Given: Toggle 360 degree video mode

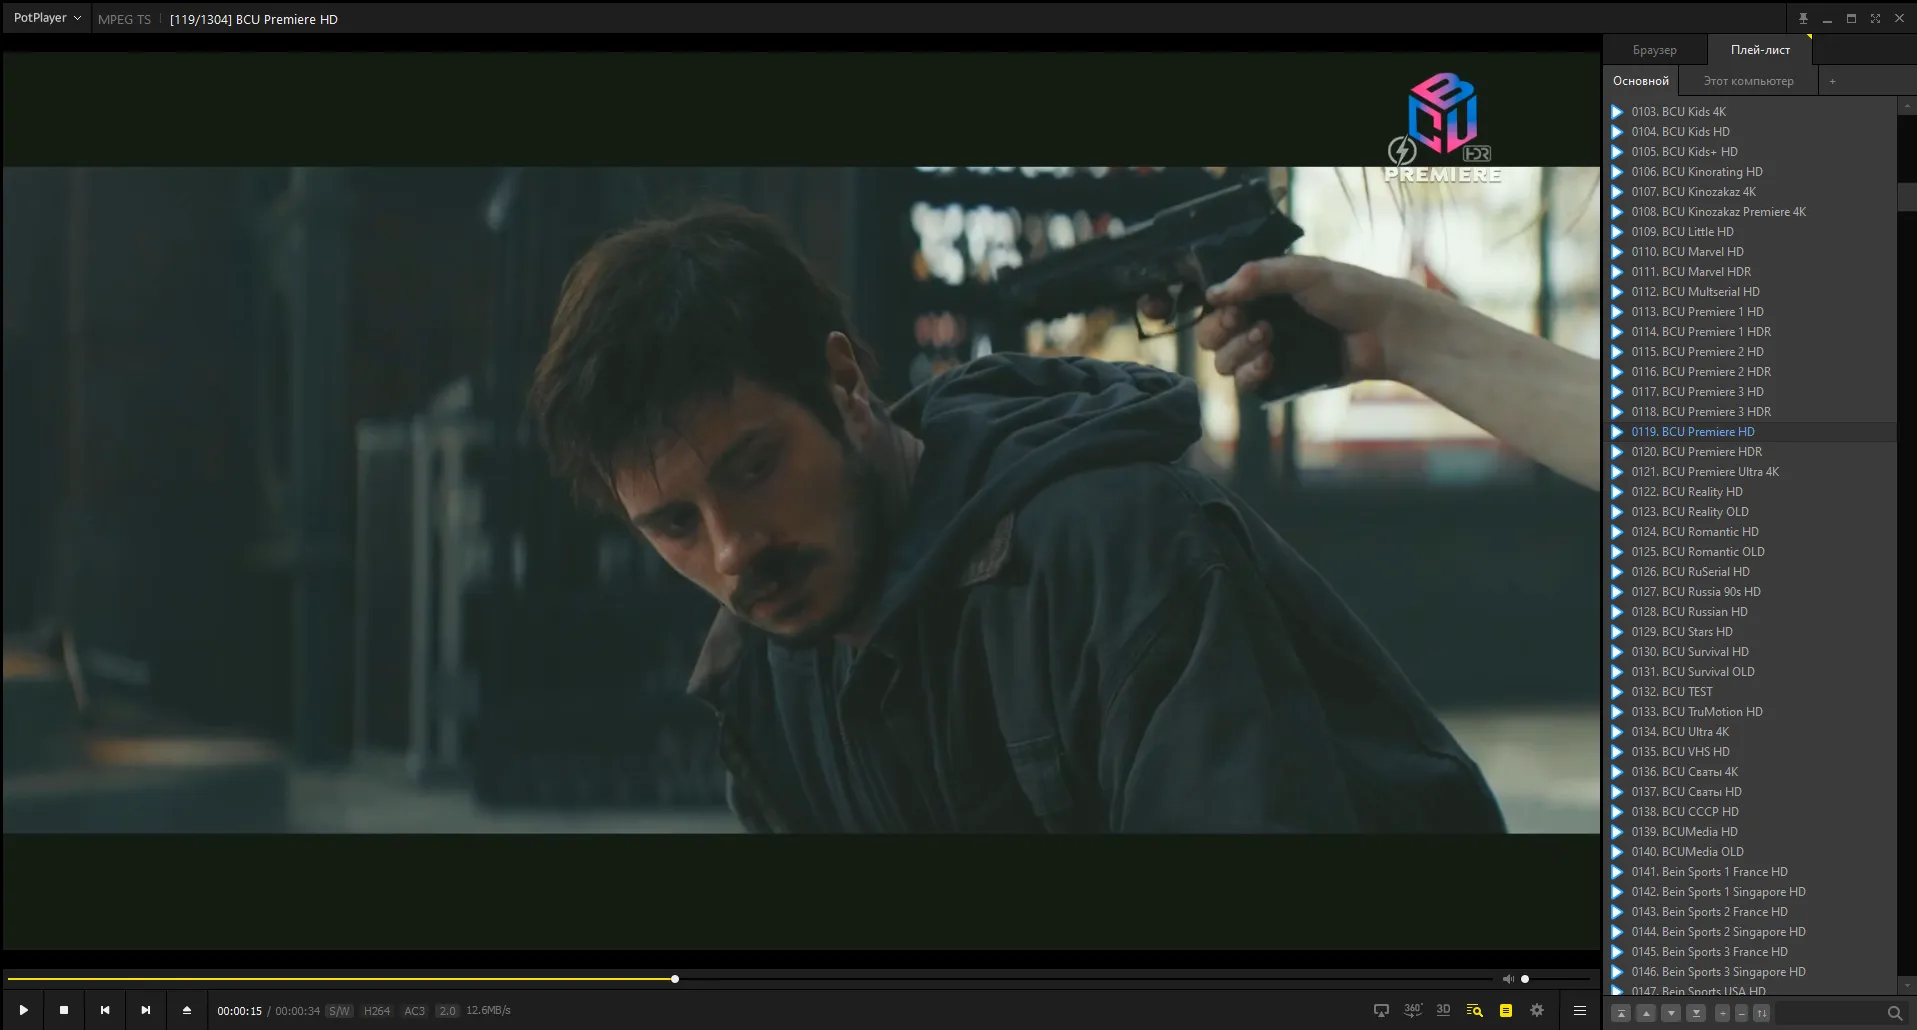Looking at the screenshot, I should coord(1412,1010).
